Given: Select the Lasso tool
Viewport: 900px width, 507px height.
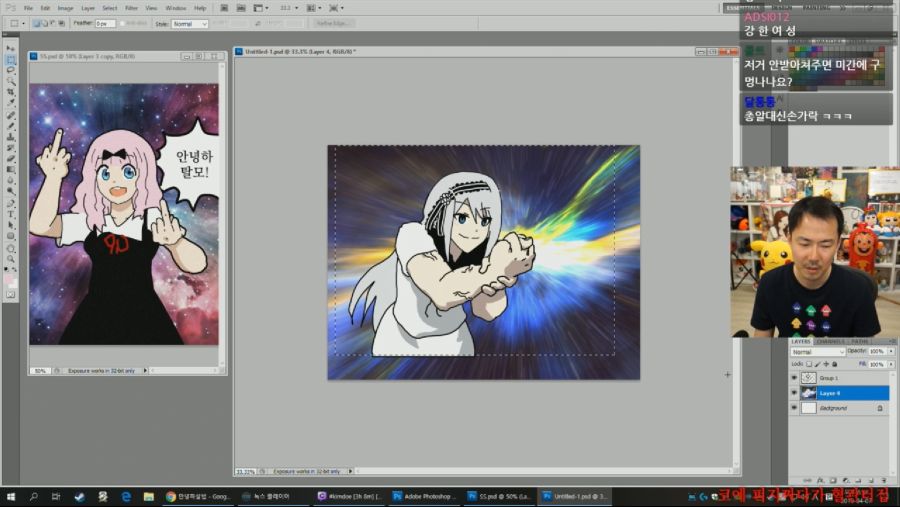Looking at the screenshot, I should tap(11, 70).
